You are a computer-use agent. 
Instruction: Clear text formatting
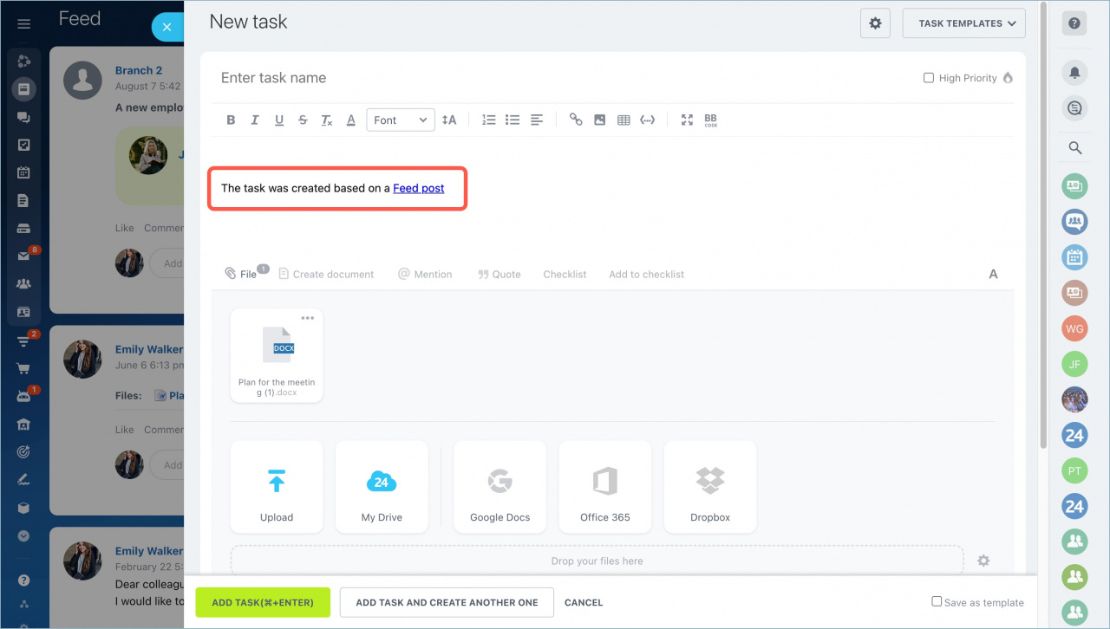[x=326, y=120]
